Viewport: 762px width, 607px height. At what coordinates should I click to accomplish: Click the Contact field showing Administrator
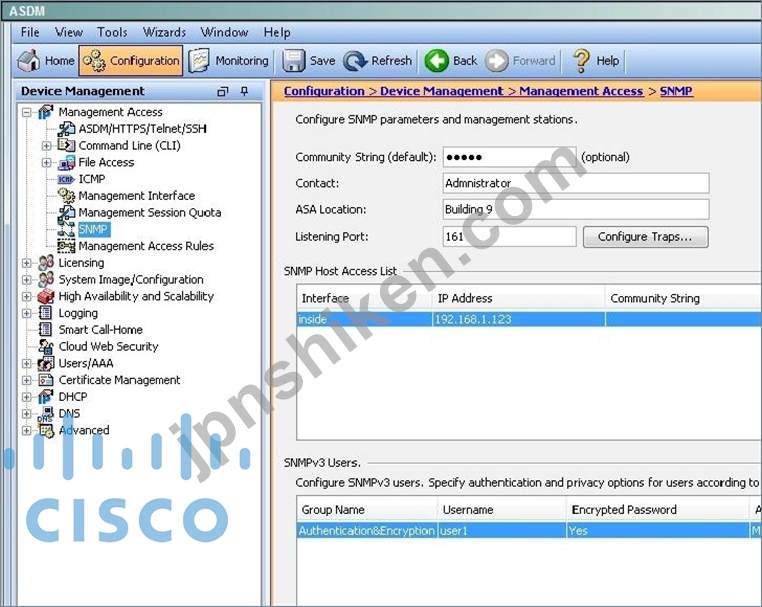(576, 183)
